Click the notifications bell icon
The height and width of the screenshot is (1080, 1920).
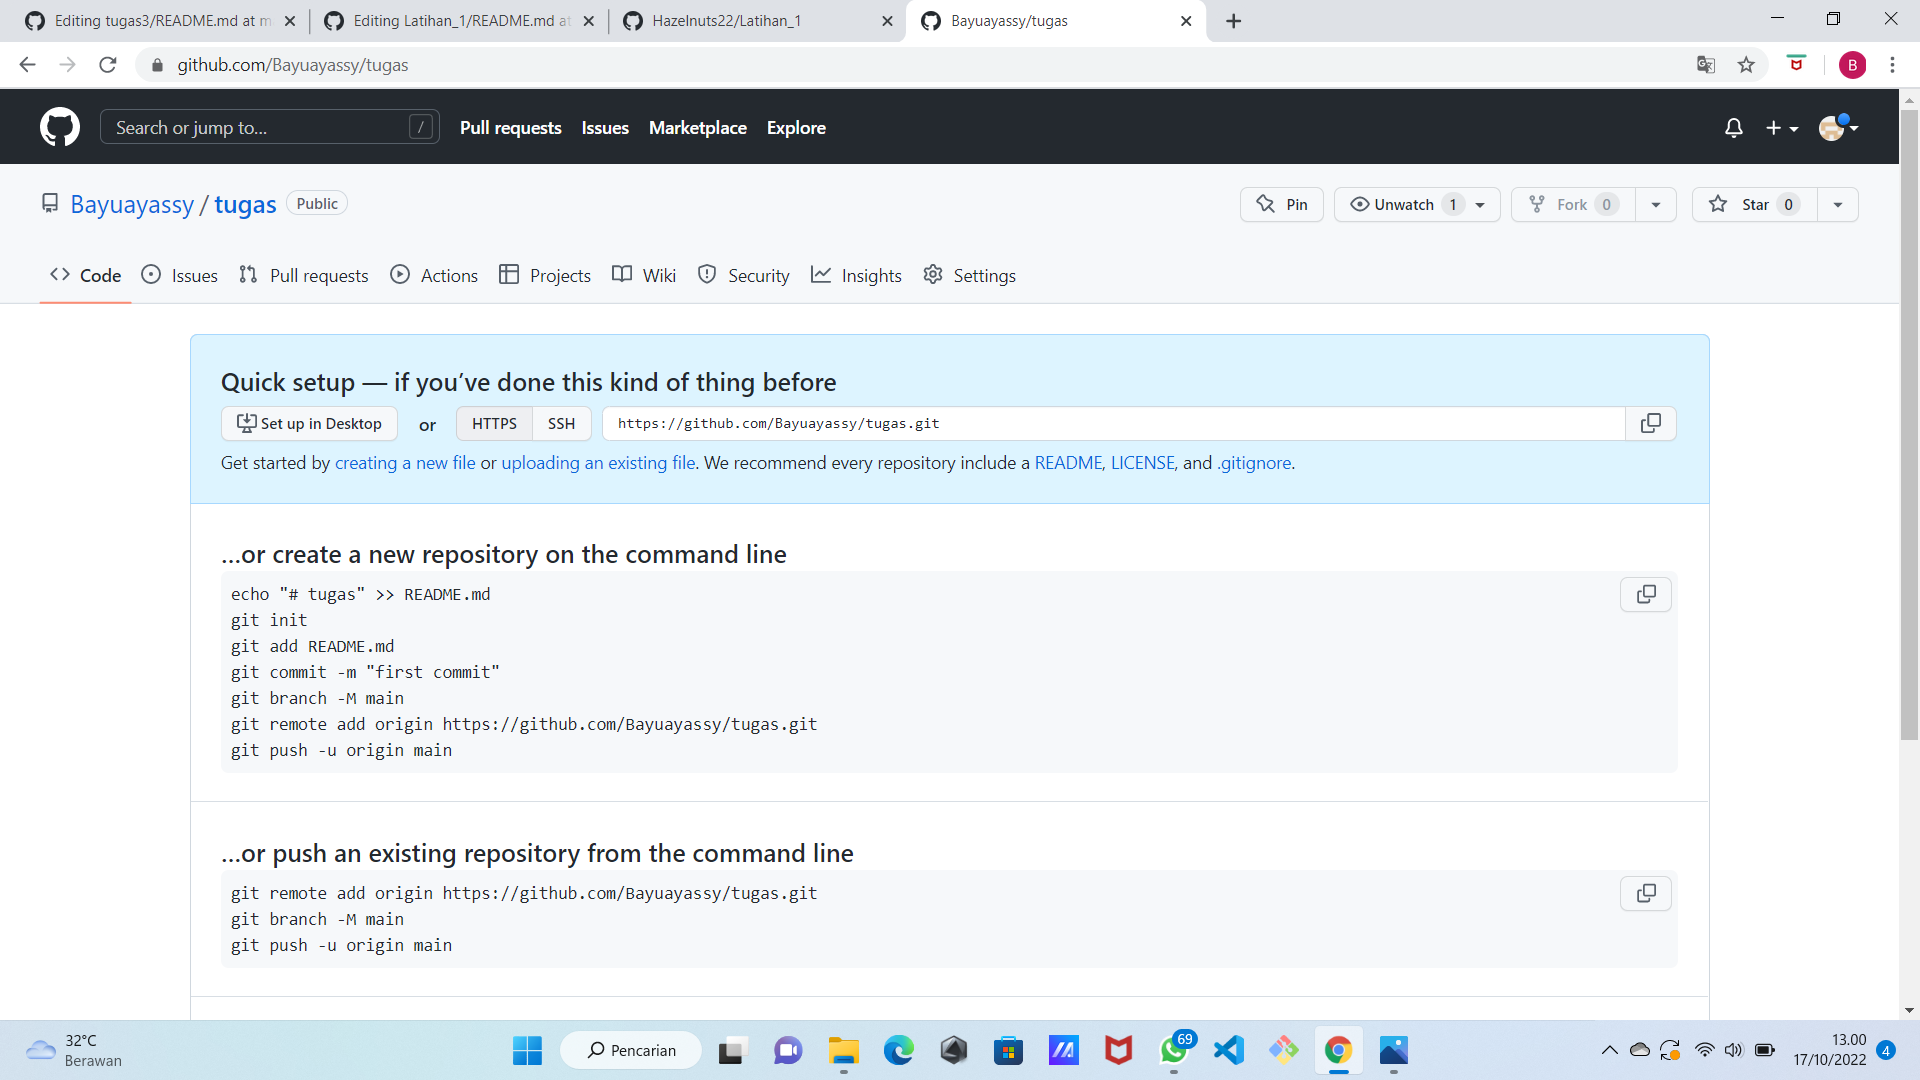1733,128
